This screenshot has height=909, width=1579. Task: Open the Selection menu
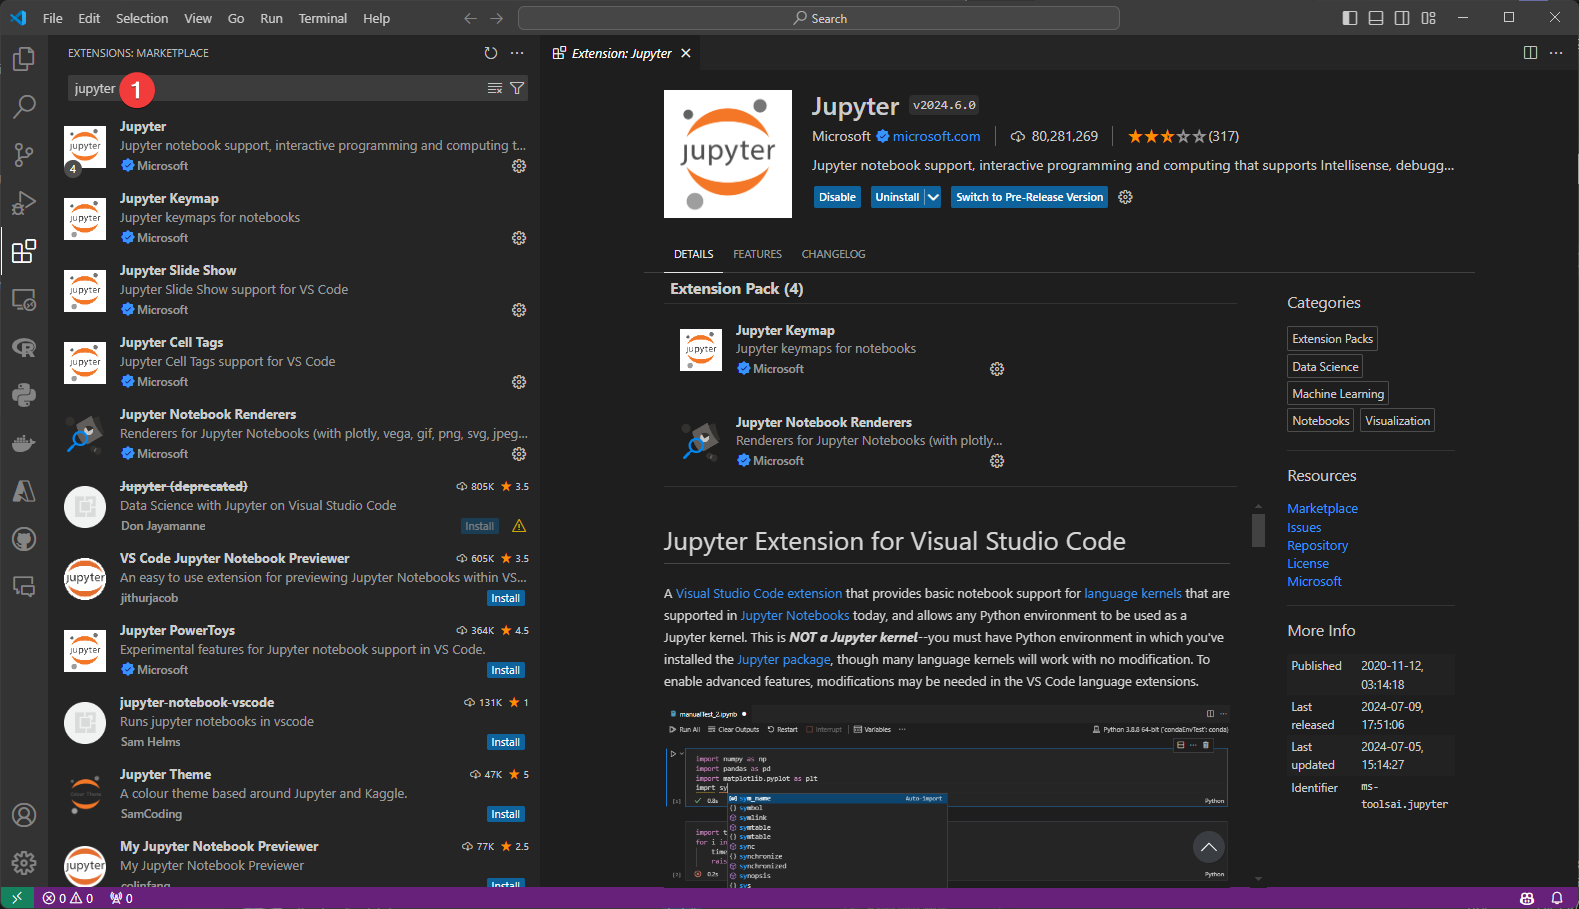point(142,18)
